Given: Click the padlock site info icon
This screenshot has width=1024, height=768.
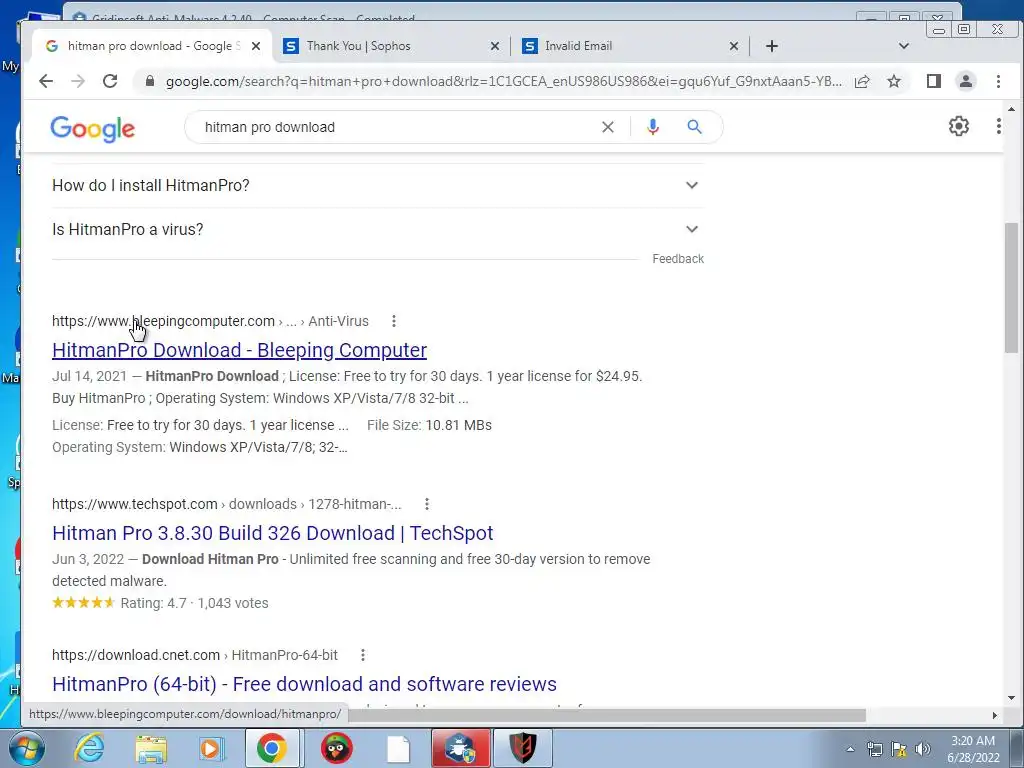Looking at the screenshot, I should (150, 81).
